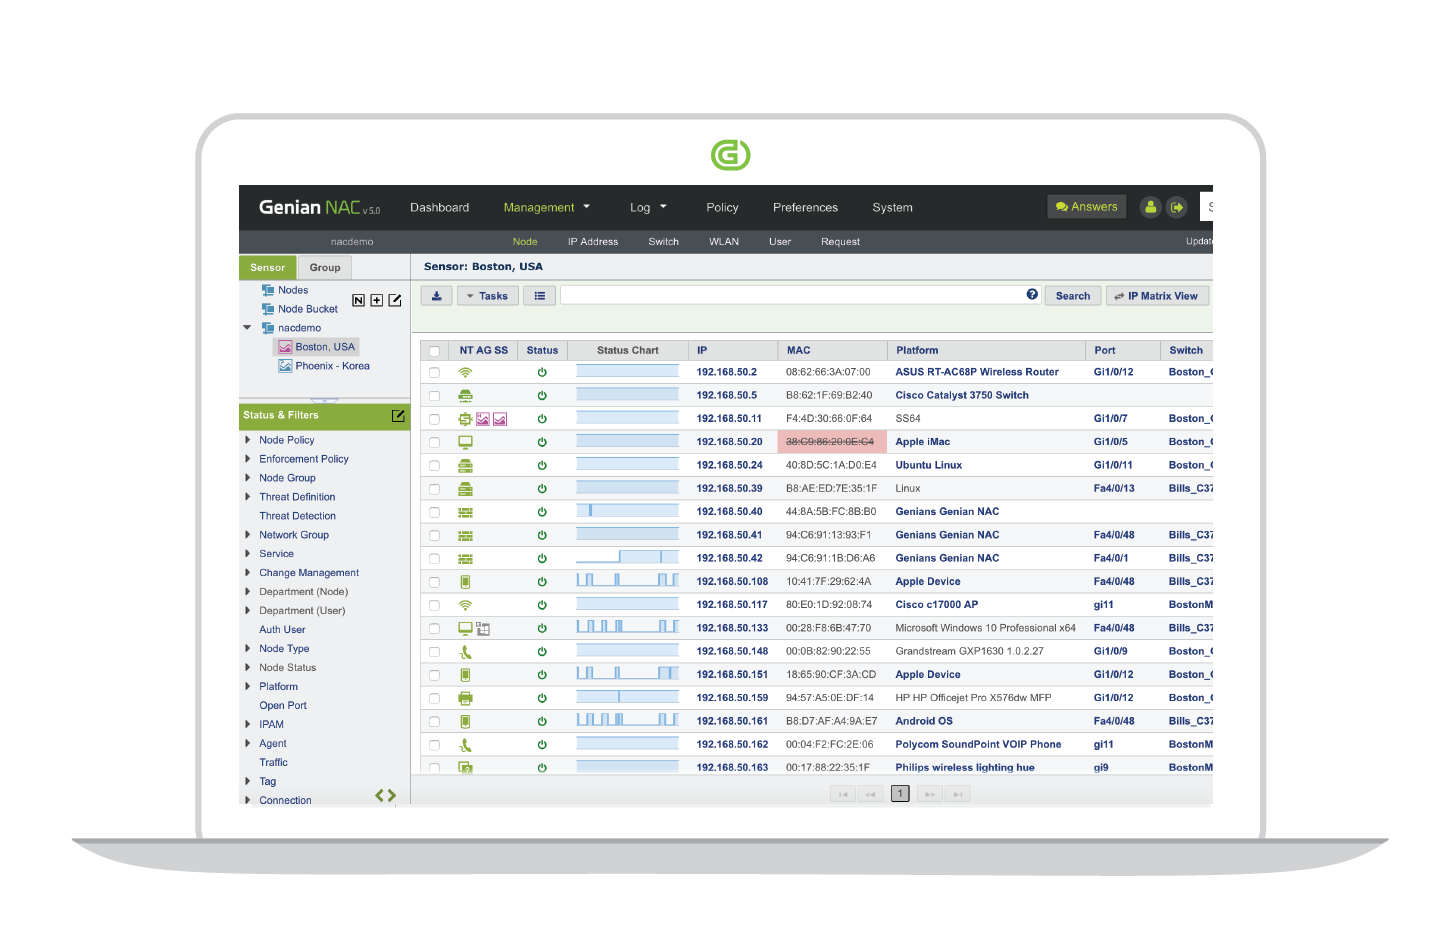Image resolution: width=1456 pixels, height=946 pixels.
Task: Open the Dashboard menu
Action: click(x=439, y=208)
